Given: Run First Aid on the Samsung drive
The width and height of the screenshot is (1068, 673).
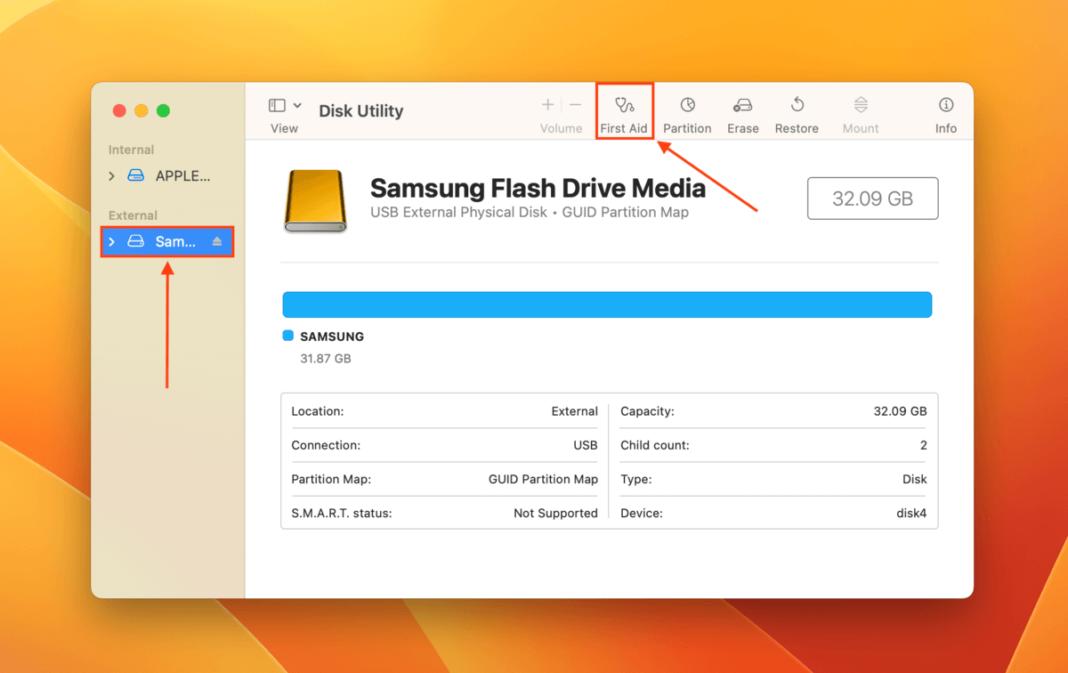Looking at the screenshot, I should pyautogui.click(x=624, y=110).
